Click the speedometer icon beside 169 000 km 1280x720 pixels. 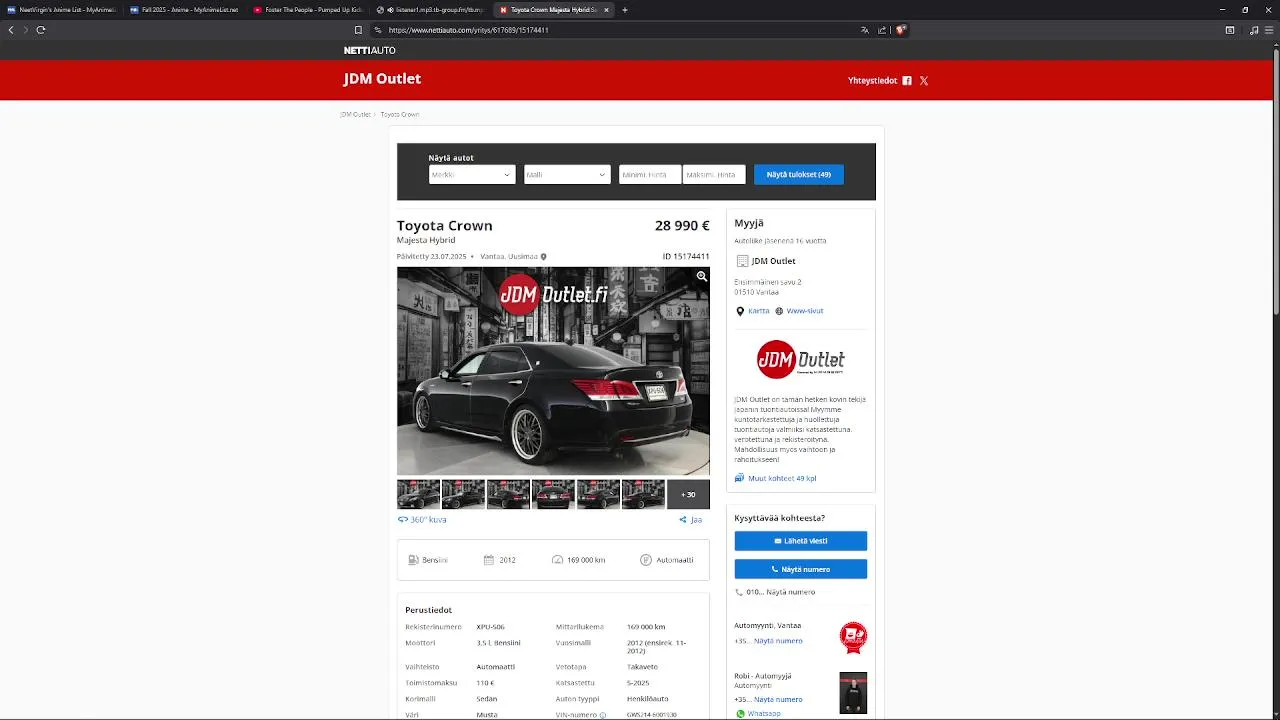click(557, 560)
